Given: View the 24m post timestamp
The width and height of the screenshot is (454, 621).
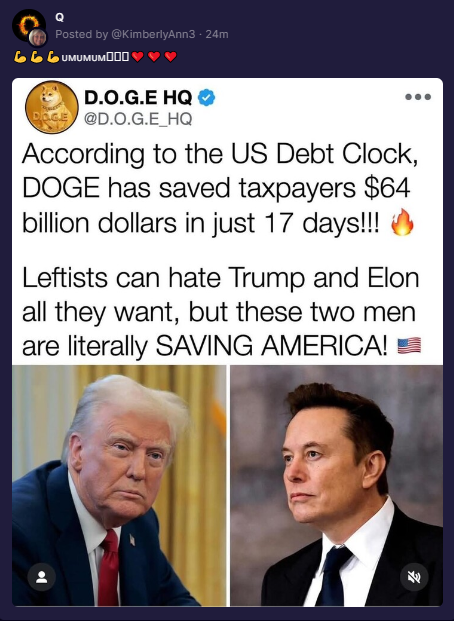Looking at the screenshot, I should point(217,34).
